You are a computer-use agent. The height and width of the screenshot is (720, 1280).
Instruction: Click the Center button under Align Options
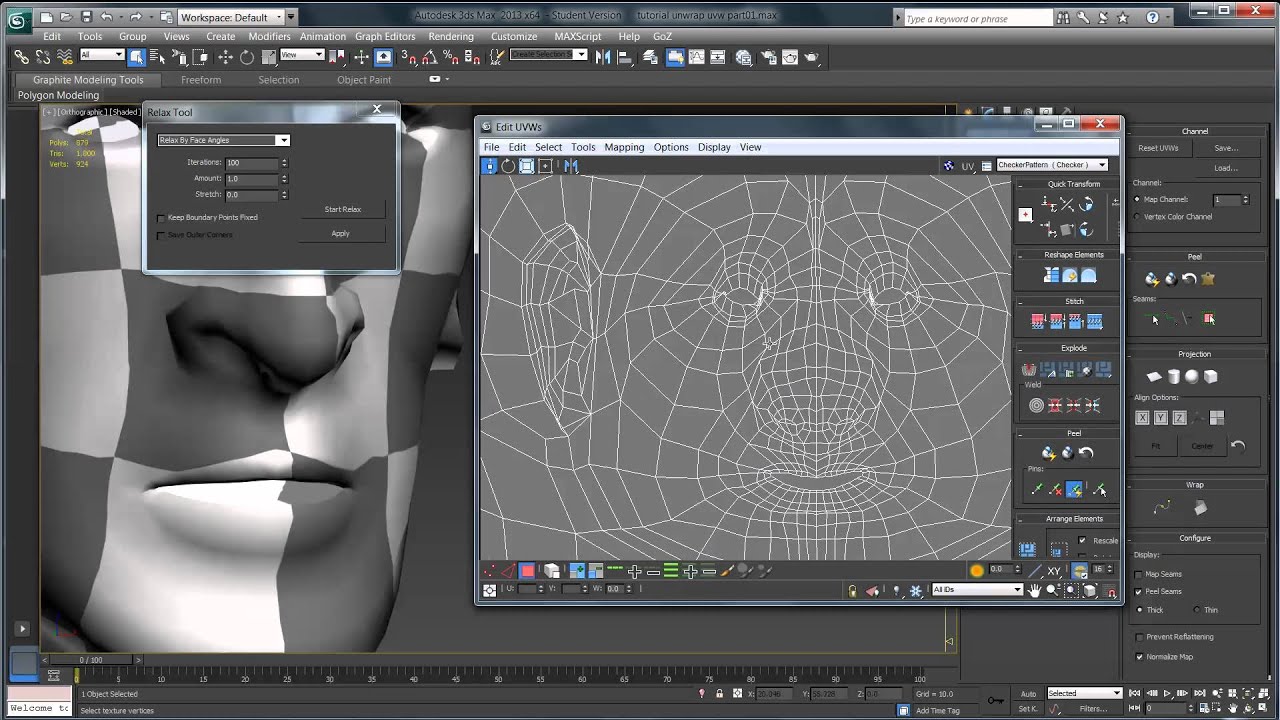pyautogui.click(x=1202, y=446)
